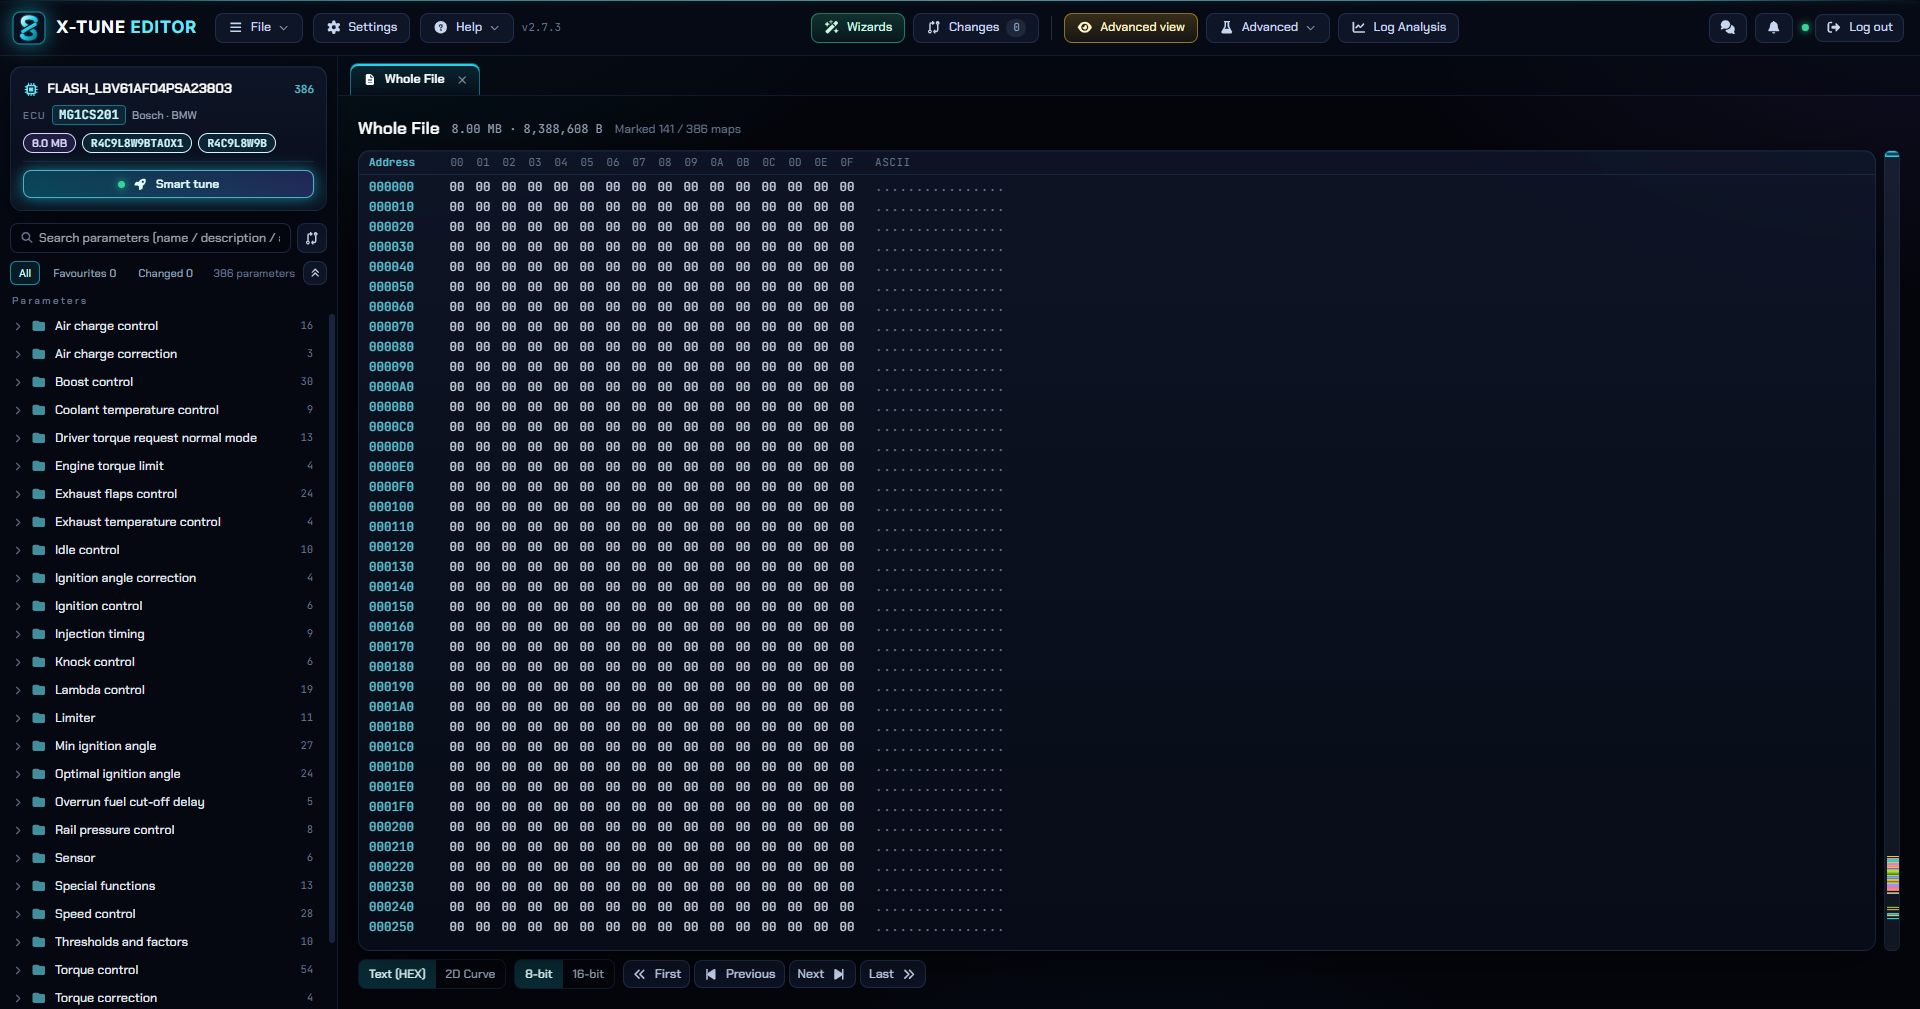1920x1009 pixels.
Task: Show the Favourites filter tab
Action: 84,273
